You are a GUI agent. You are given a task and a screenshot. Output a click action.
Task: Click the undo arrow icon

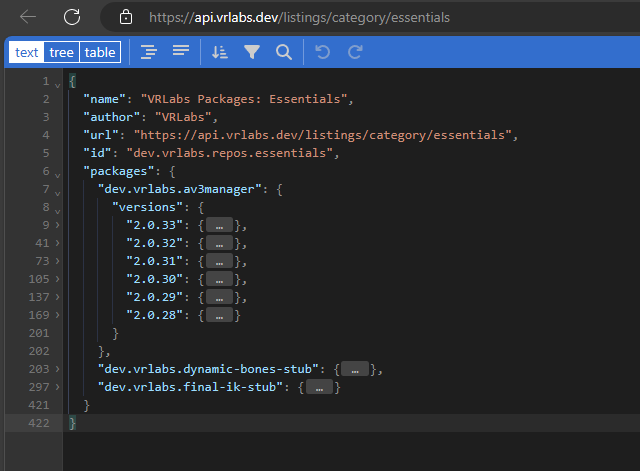click(x=322, y=52)
